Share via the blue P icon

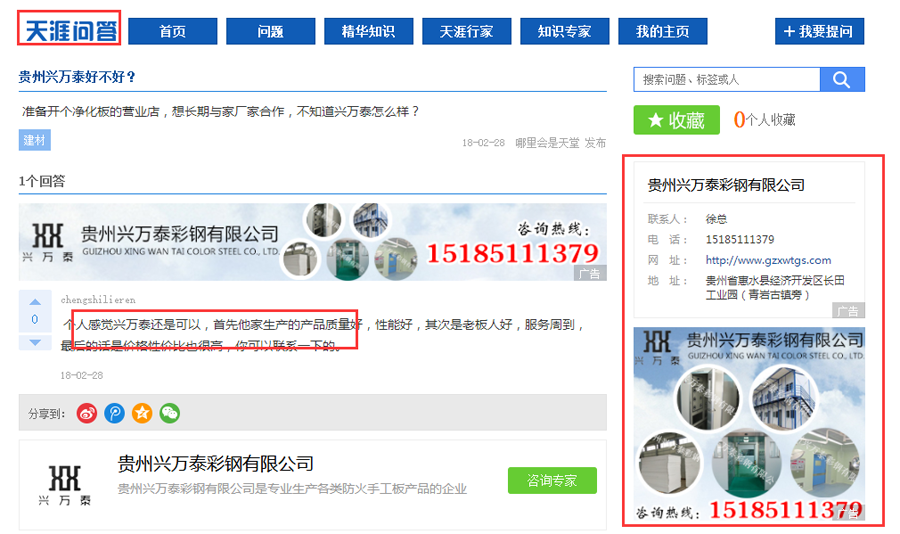pyautogui.click(x=114, y=413)
